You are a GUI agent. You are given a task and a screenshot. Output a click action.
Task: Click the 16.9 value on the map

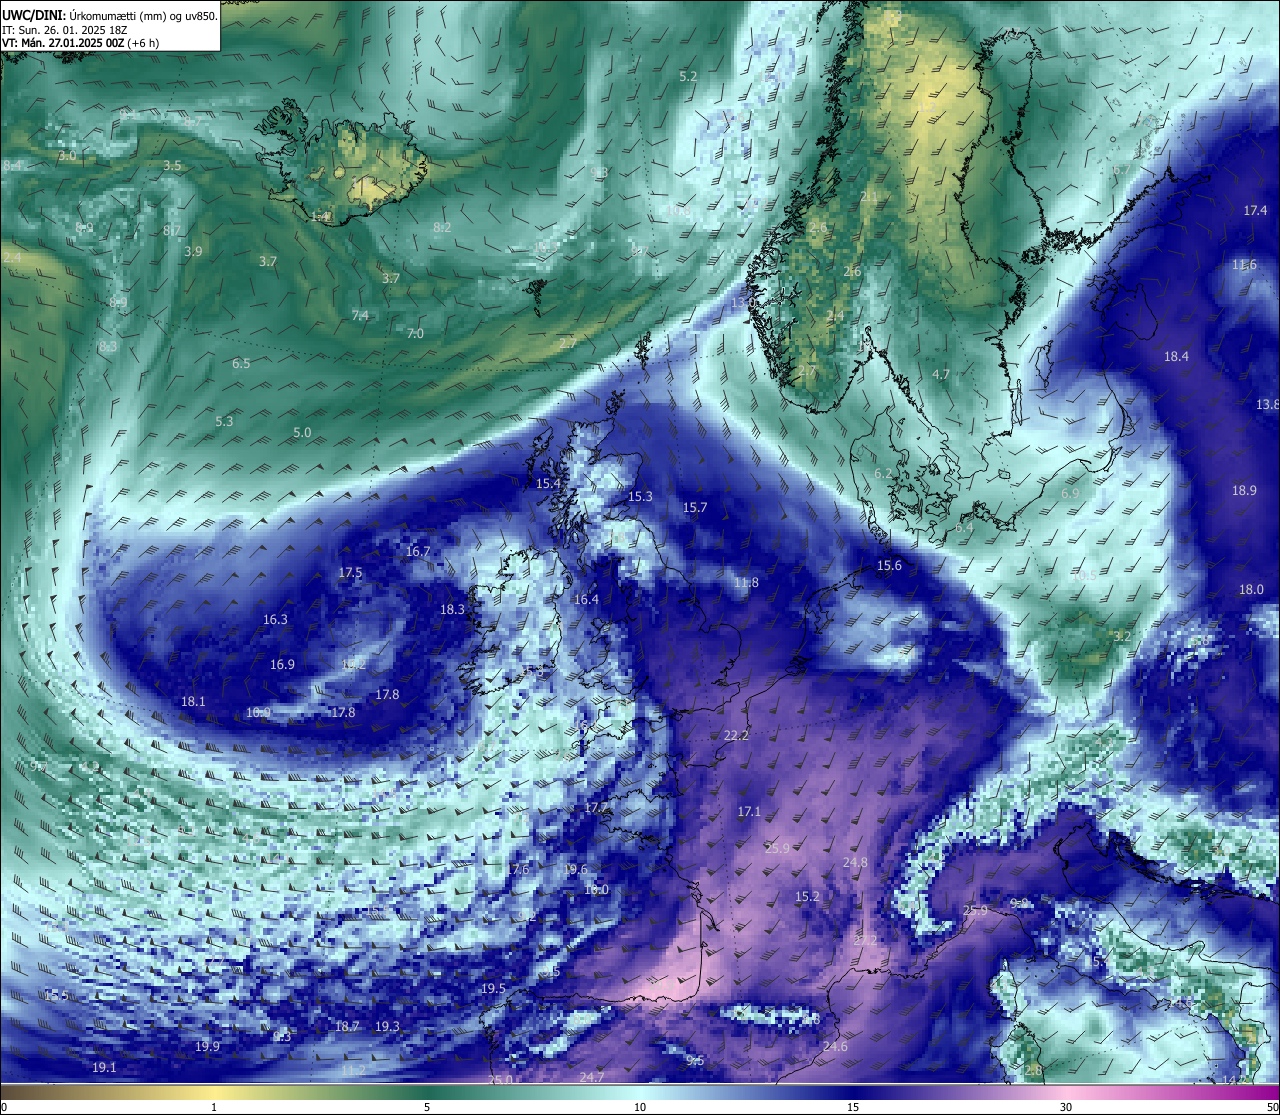[282, 664]
